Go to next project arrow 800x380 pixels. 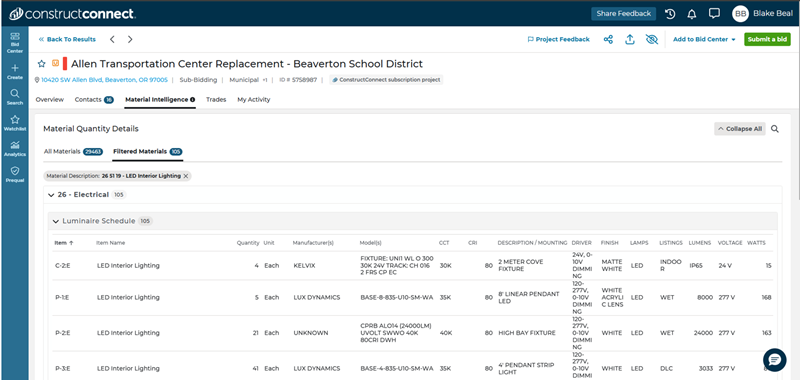tap(130, 39)
